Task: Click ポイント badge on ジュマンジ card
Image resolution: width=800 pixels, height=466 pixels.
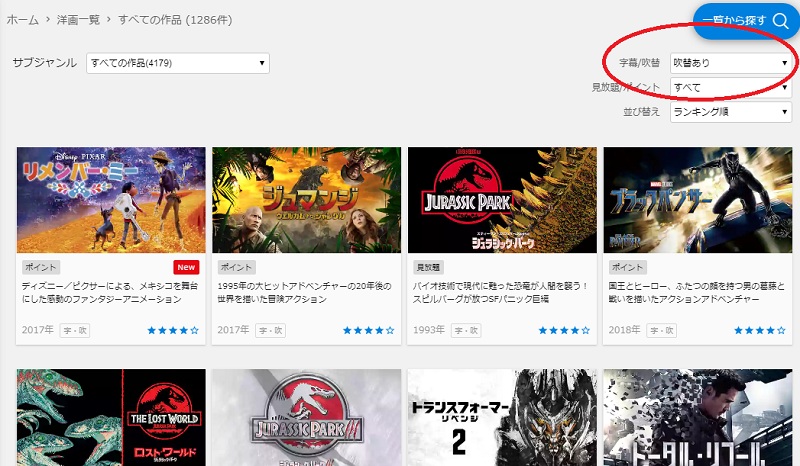Action: pos(236,267)
